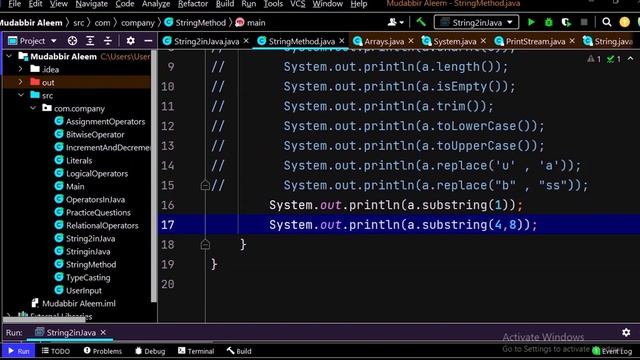This screenshot has width=640, height=360.
Task: Open the String2inJava run configuration dropdown
Action: (x=476, y=22)
